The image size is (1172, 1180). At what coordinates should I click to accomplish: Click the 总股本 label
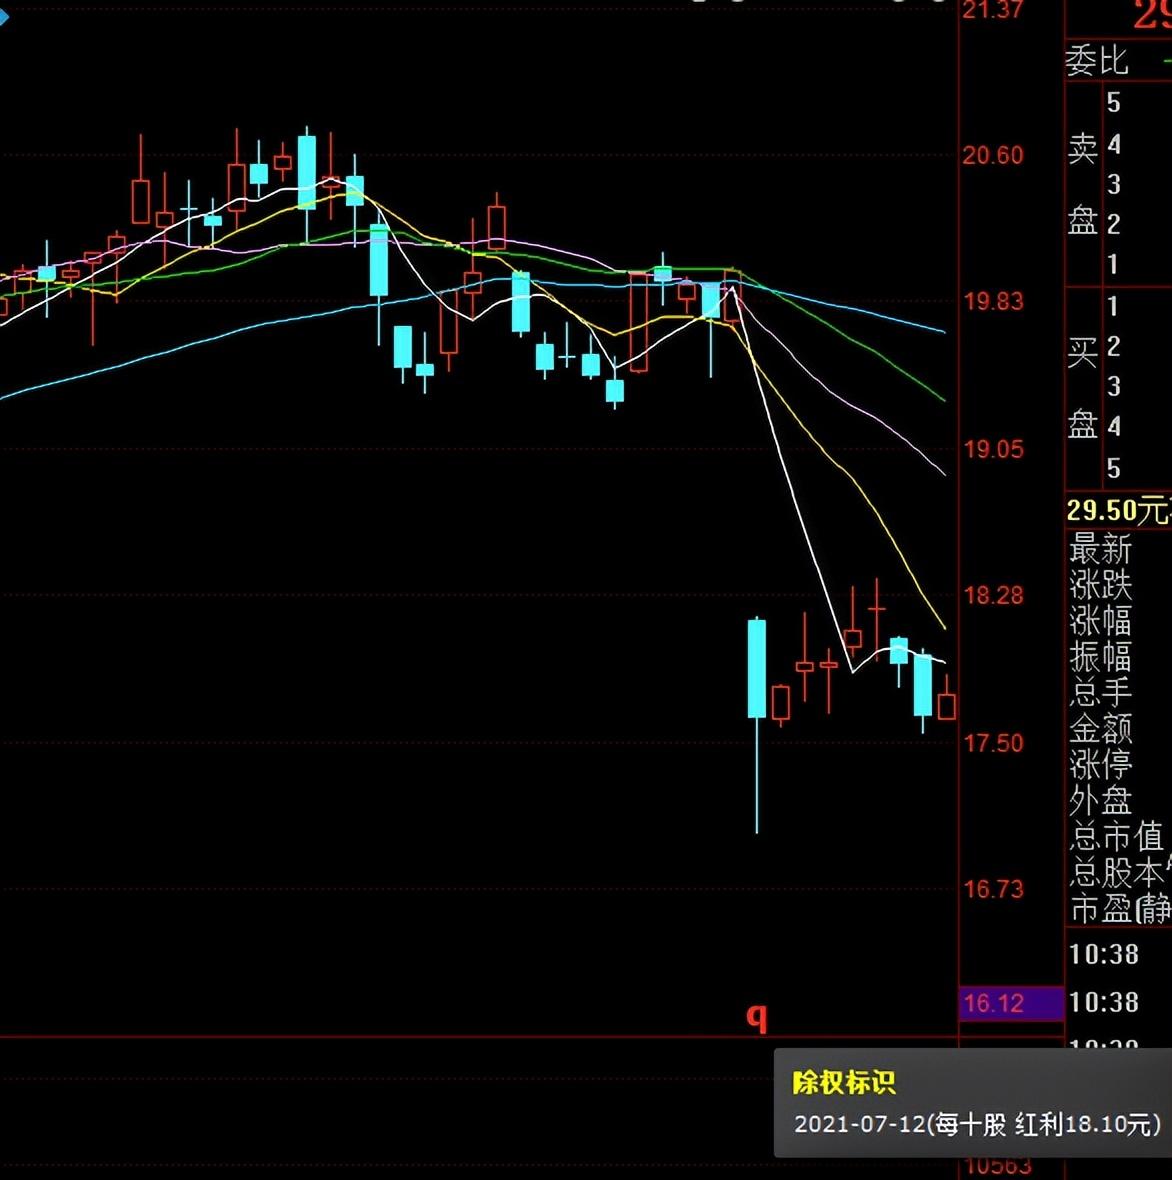1116,873
